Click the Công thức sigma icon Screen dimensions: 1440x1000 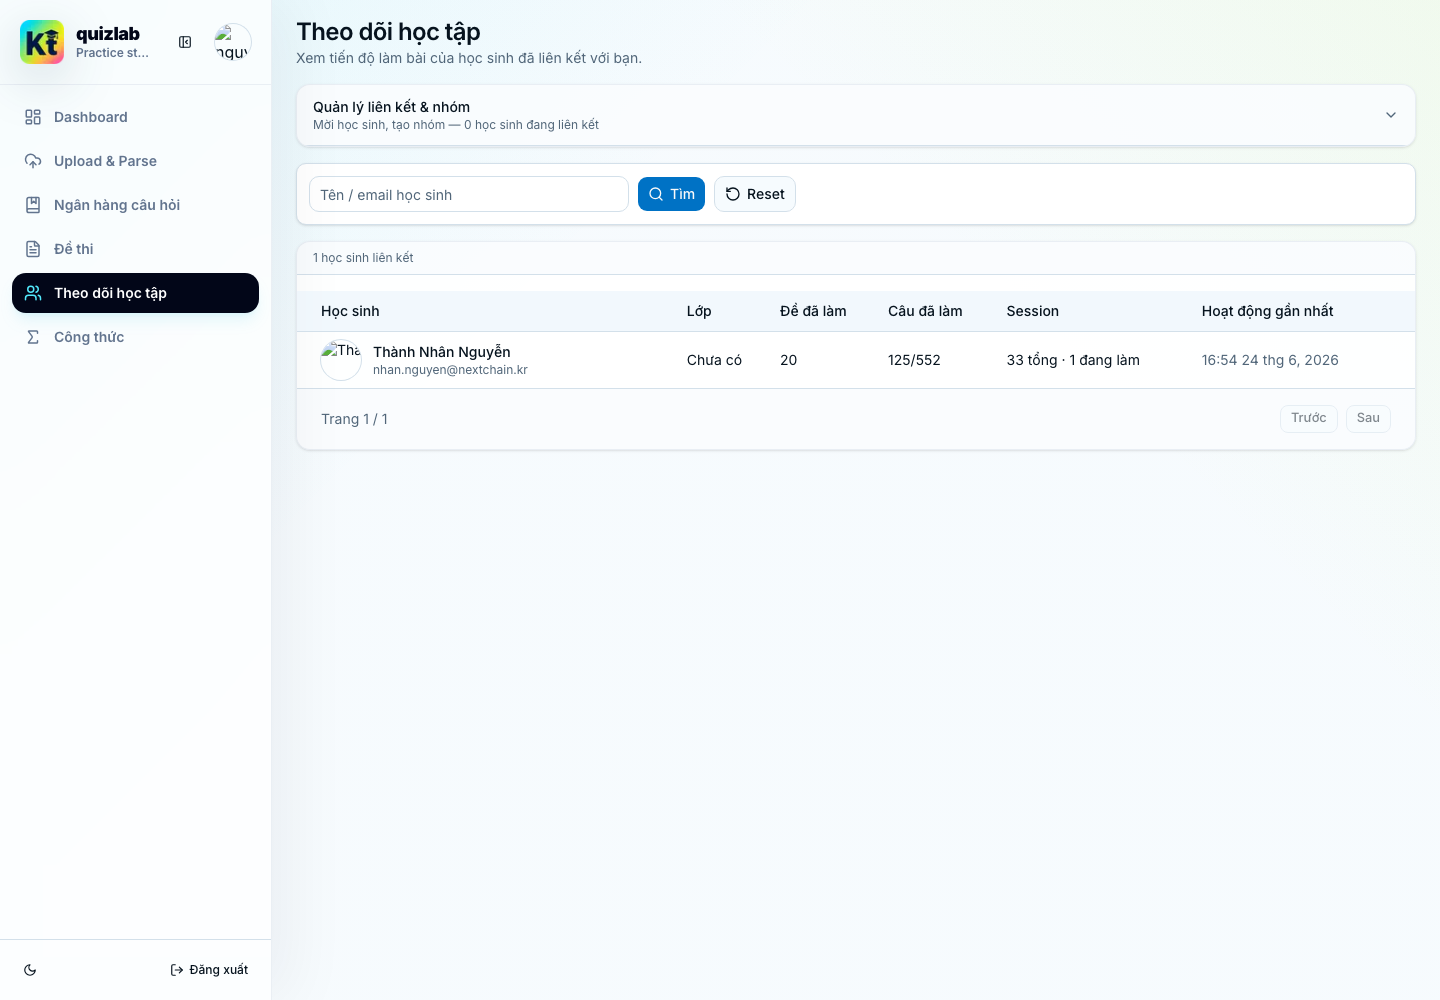(x=33, y=337)
